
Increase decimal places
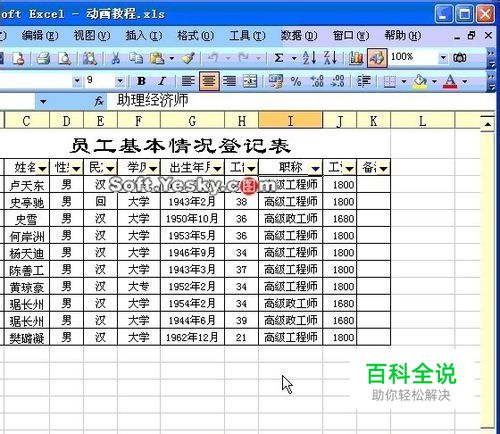(317, 81)
